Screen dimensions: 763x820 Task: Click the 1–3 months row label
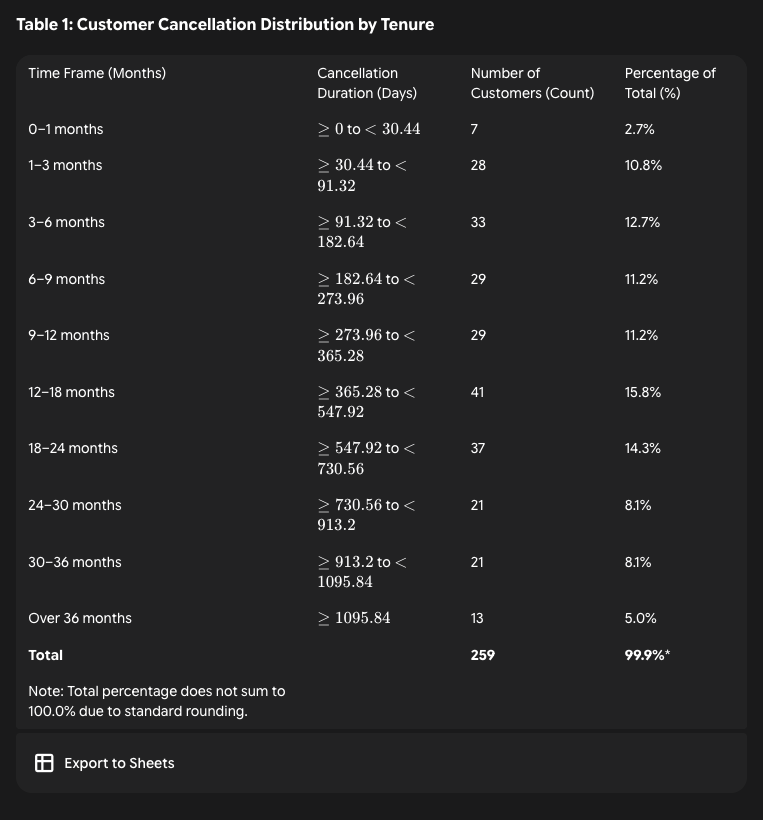[x=66, y=165]
